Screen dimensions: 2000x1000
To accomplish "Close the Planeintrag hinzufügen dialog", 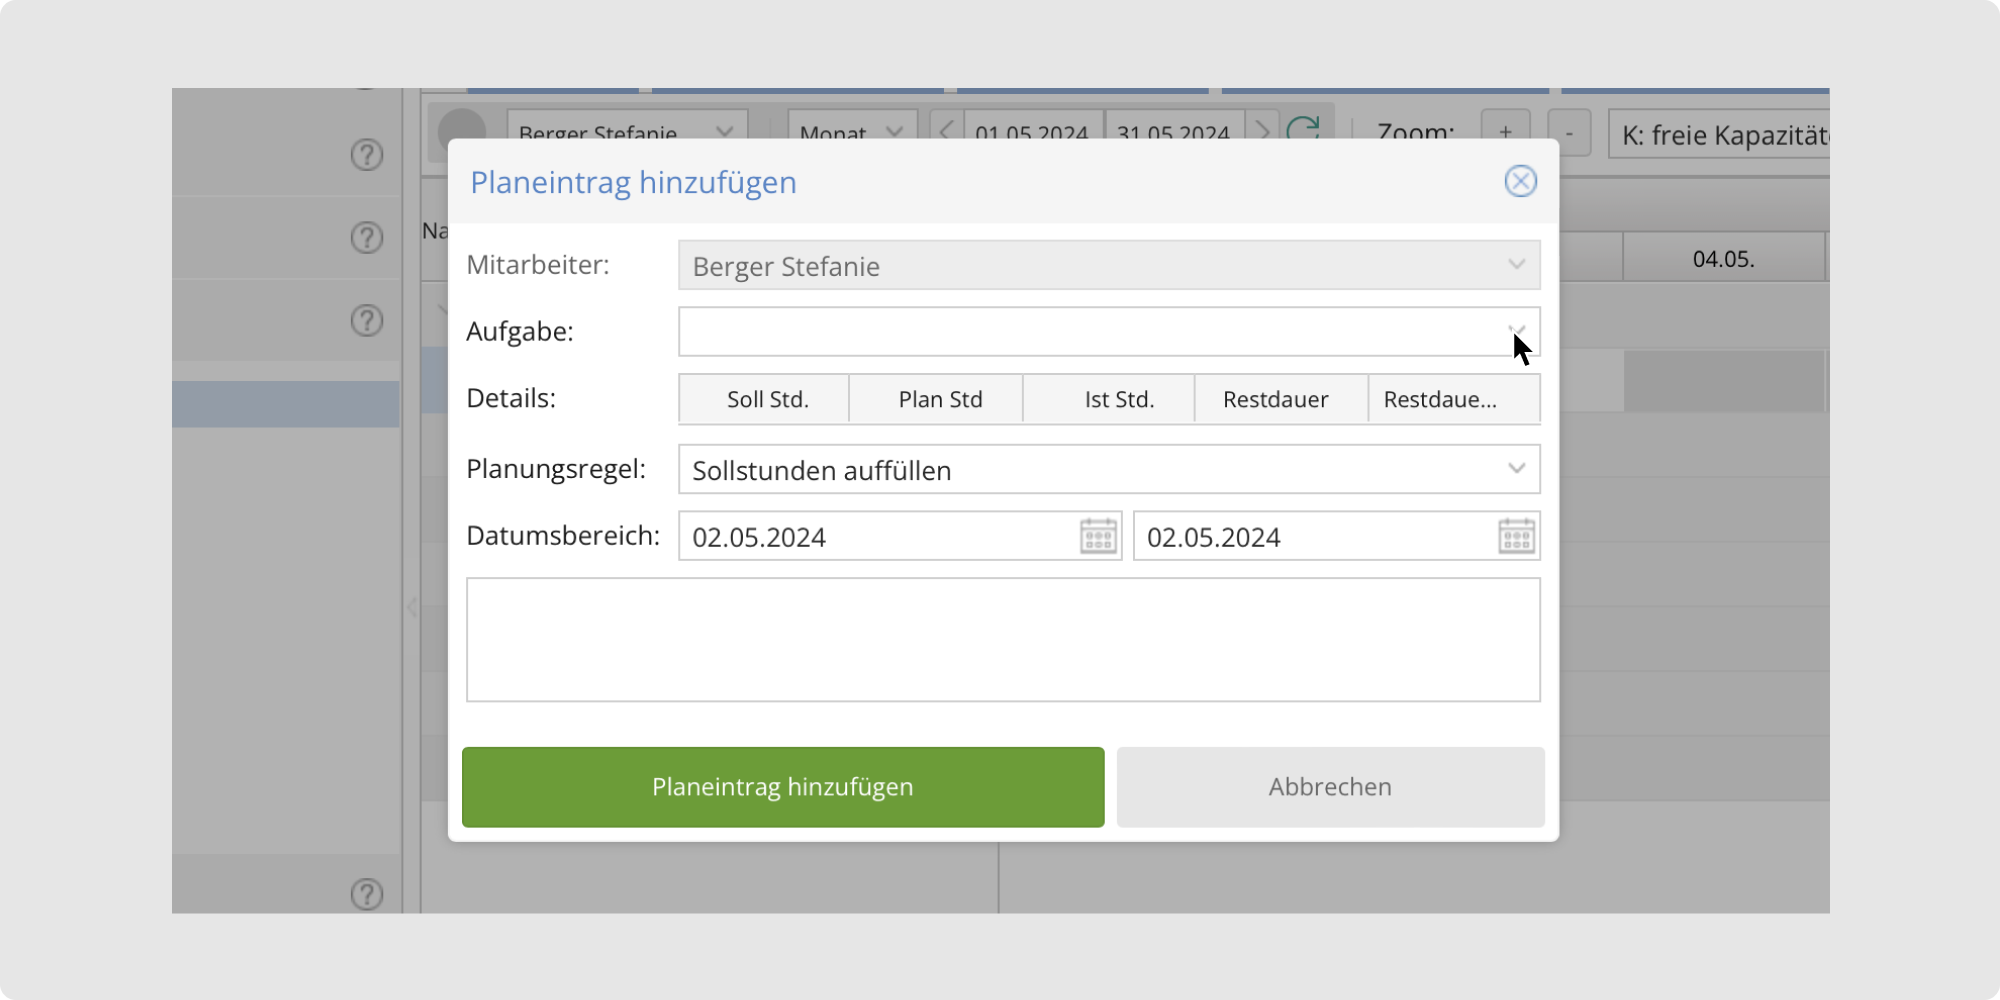I will click(x=1520, y=181).
